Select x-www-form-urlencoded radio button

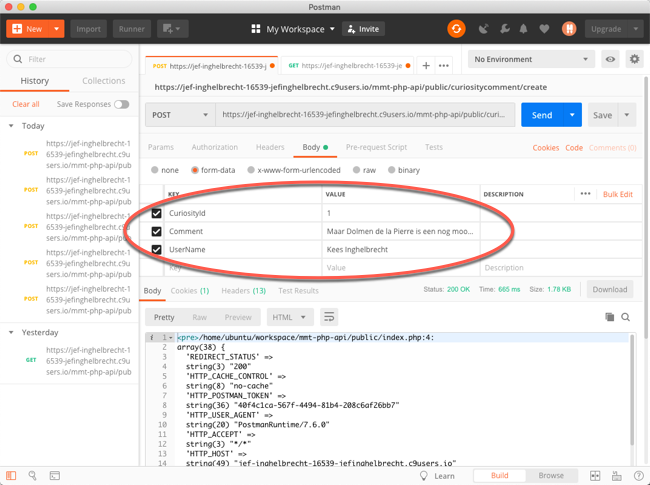[251, 170]
